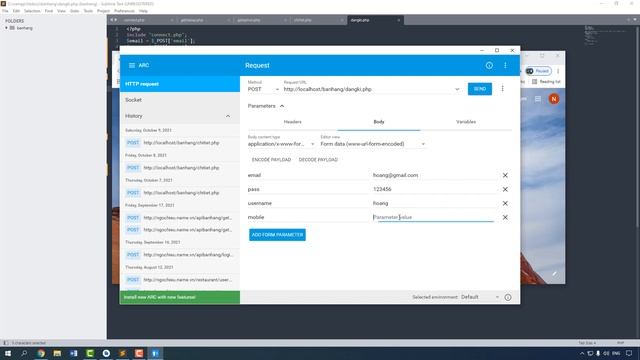
Task: Click Install new ARC with new features banner
Action: [x=180, y=297]
